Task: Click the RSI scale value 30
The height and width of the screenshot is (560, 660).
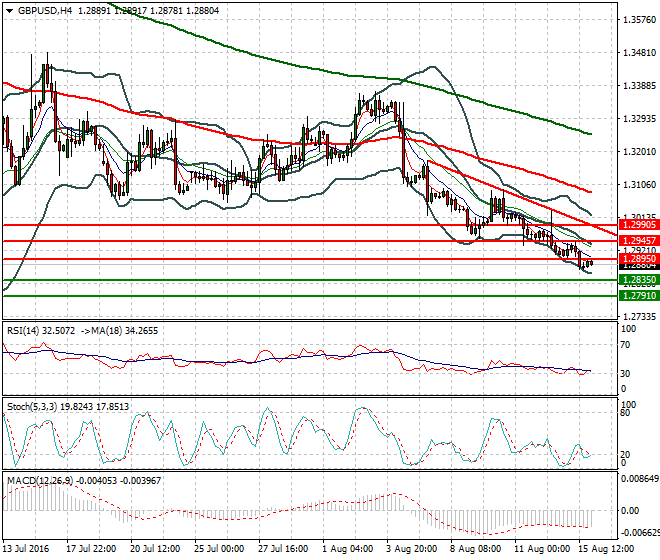Action: pyautogui.click(x=625, y=373)
